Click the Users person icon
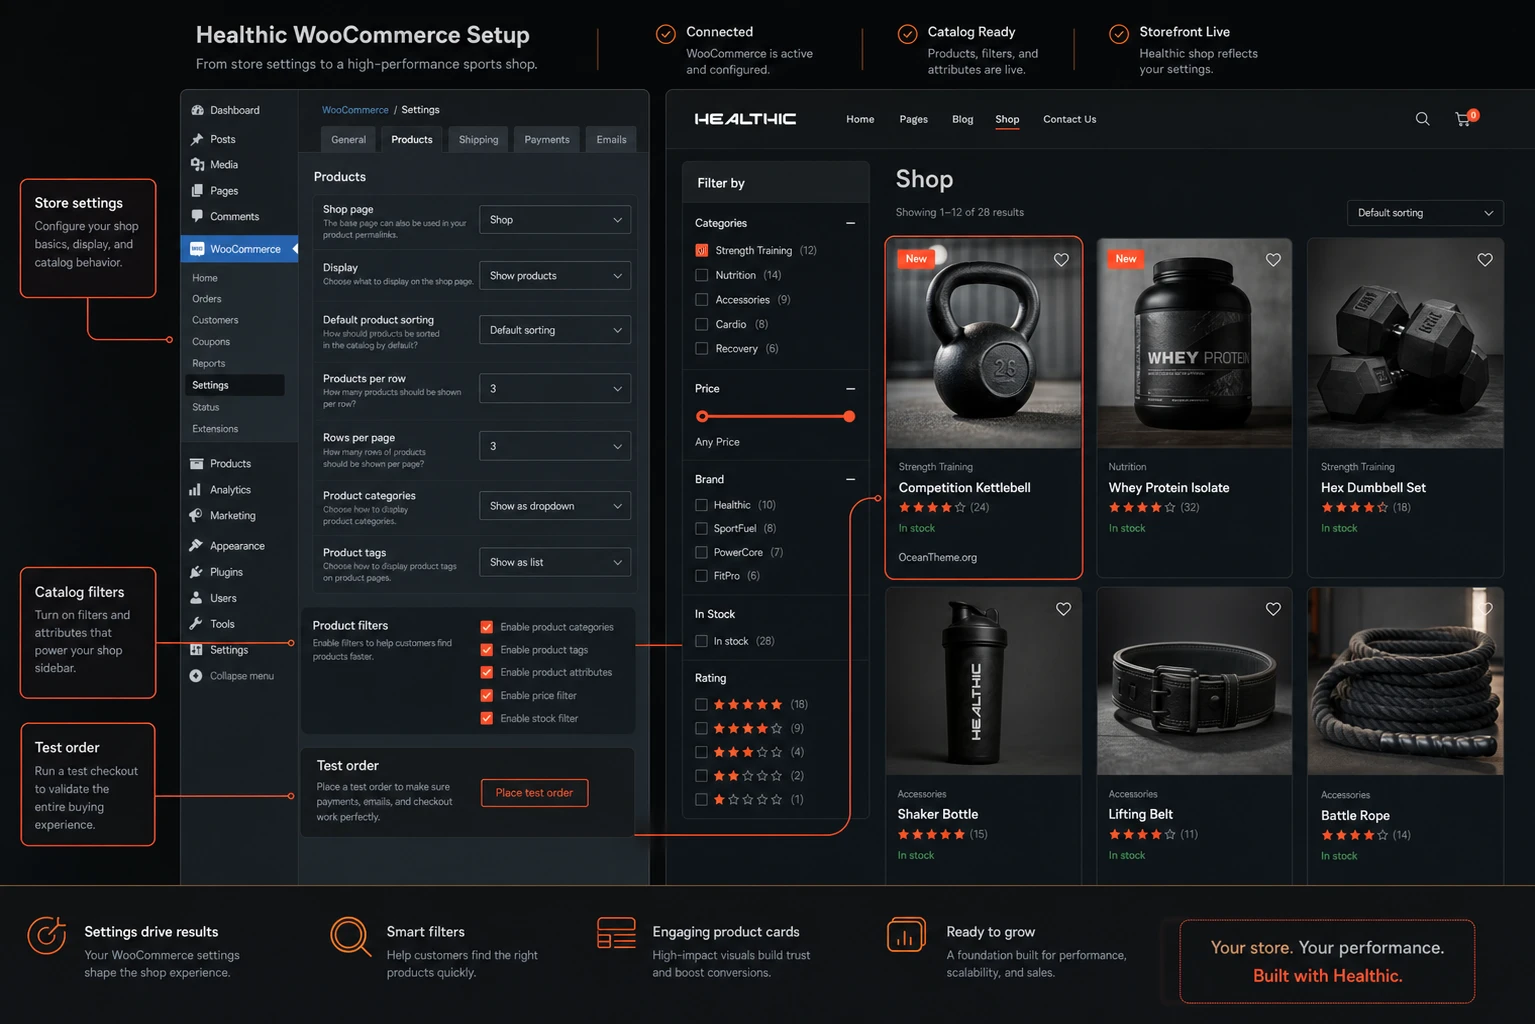Image resolution: width=1535 pixels, height=1024 pixels. click(196, 598)
